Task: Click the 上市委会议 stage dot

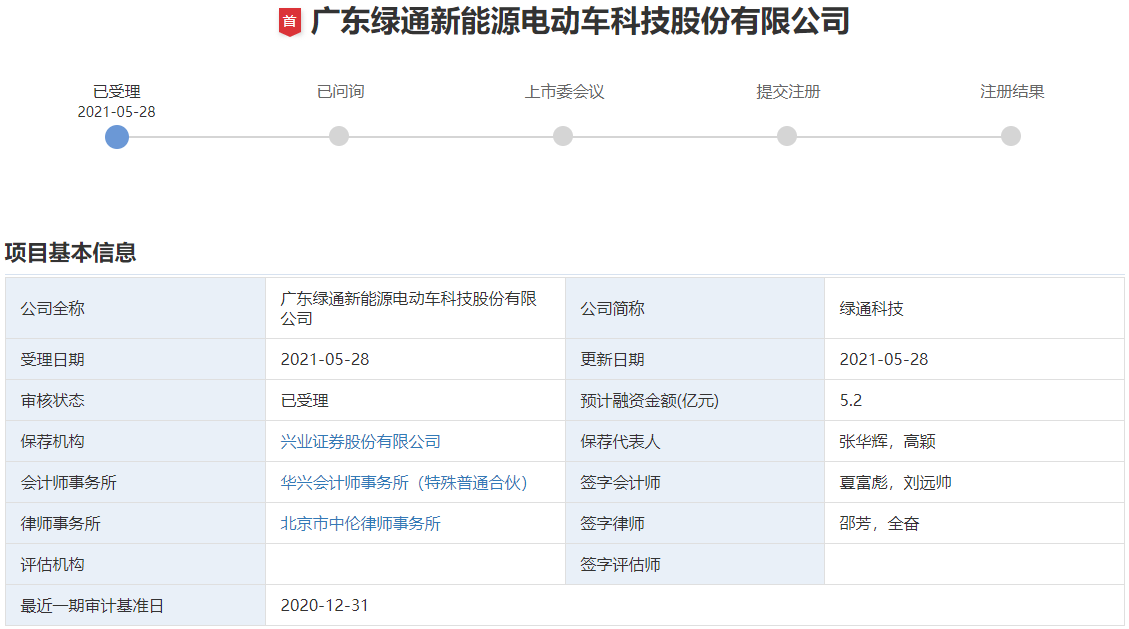Action: click(x=562, y=137)
